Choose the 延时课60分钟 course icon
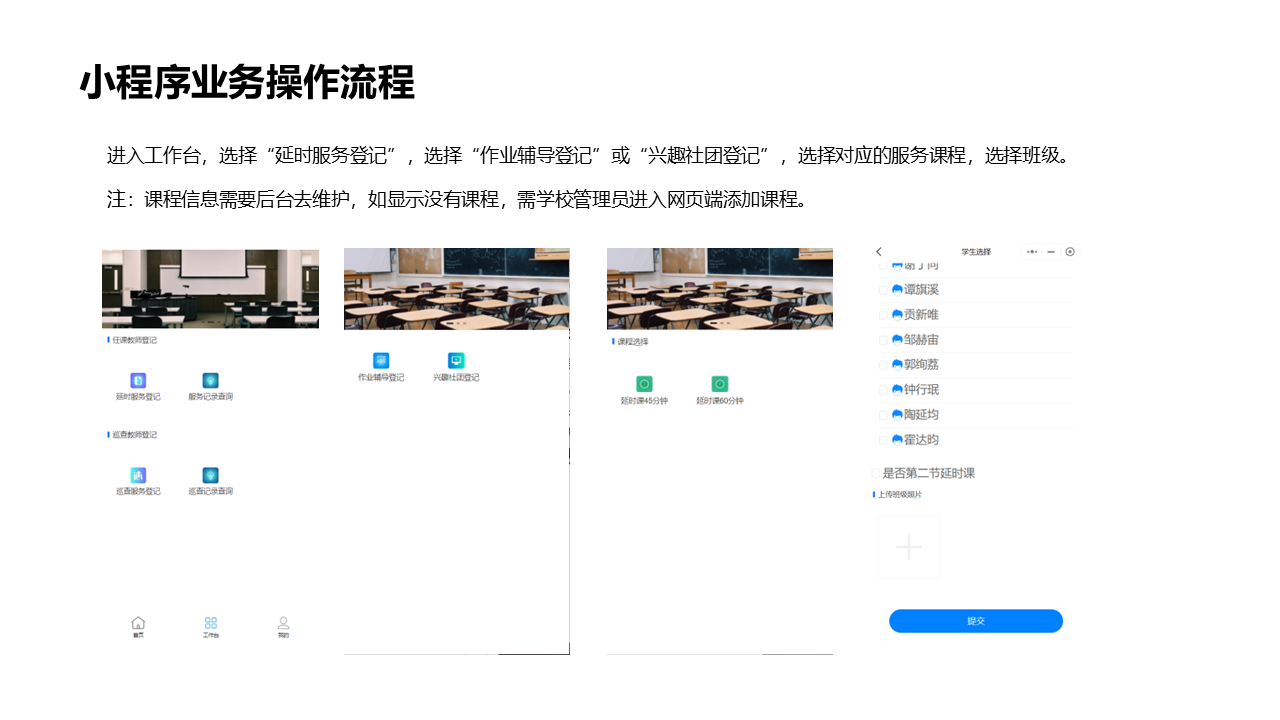The image size is (1280, 720). click(x=719, y=384)
